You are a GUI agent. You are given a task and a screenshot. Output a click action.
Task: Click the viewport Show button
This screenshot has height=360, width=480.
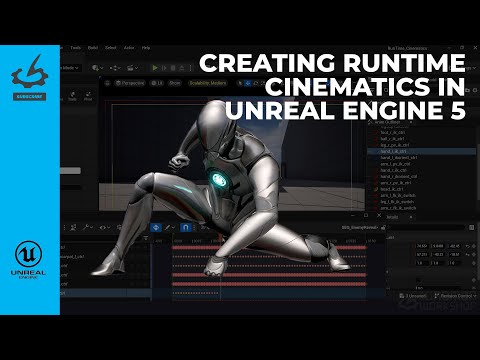175,83
